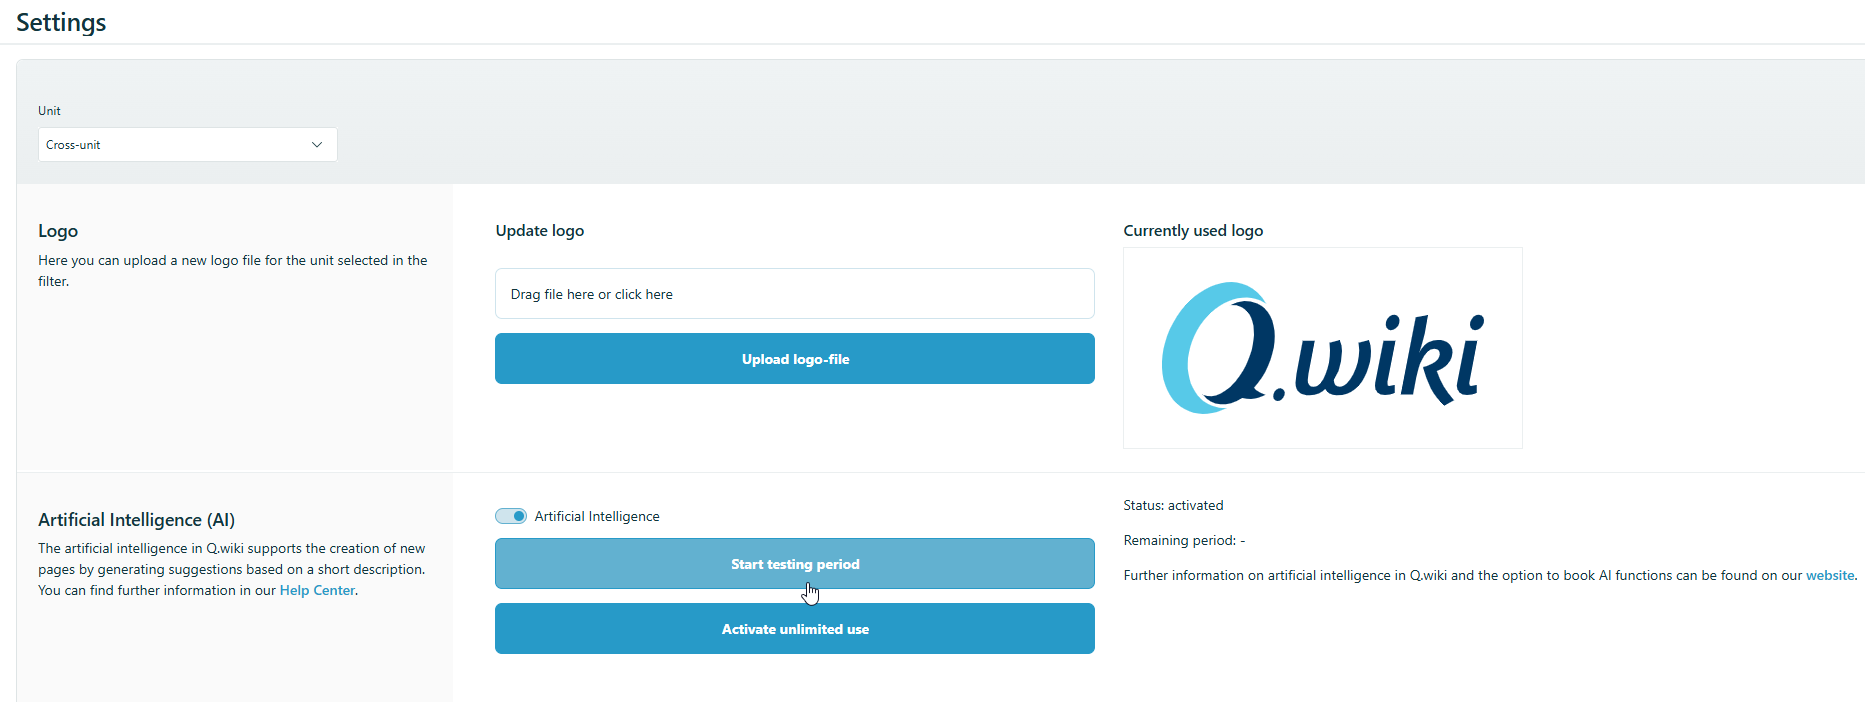Click the Upload logo-file button
The height and width of the screenshot is (702, 1865).
(x=795, y=359)
